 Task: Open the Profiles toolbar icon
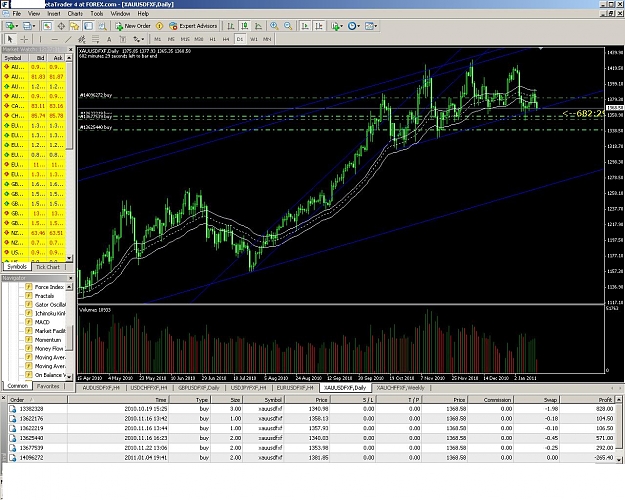[27, 26]
